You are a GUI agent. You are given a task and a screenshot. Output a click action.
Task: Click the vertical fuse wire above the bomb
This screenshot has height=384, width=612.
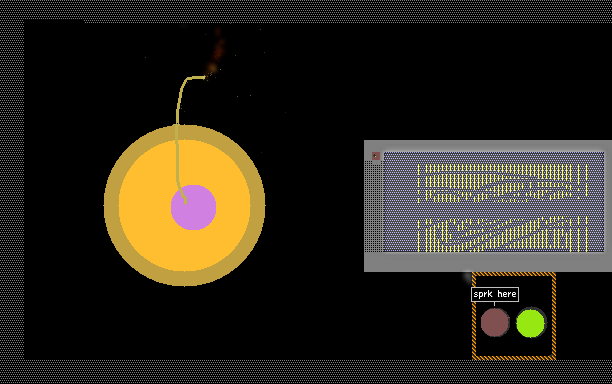coord(178,117)
